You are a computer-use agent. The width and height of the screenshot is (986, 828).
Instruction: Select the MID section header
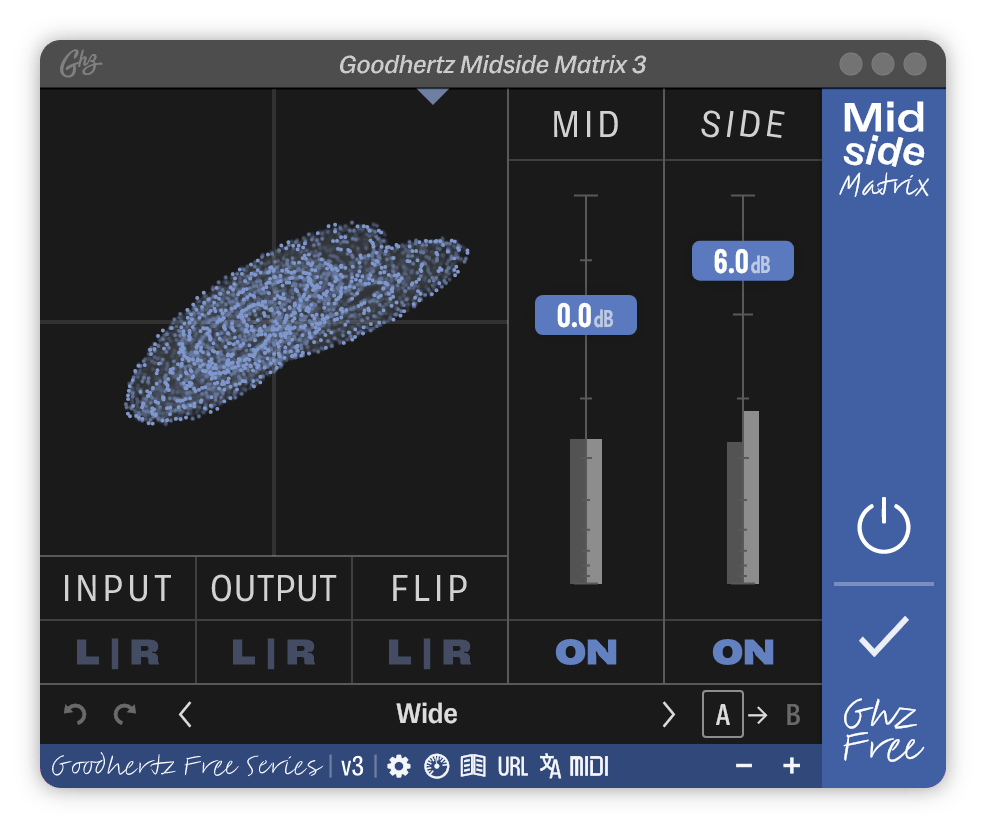(585, 124)
